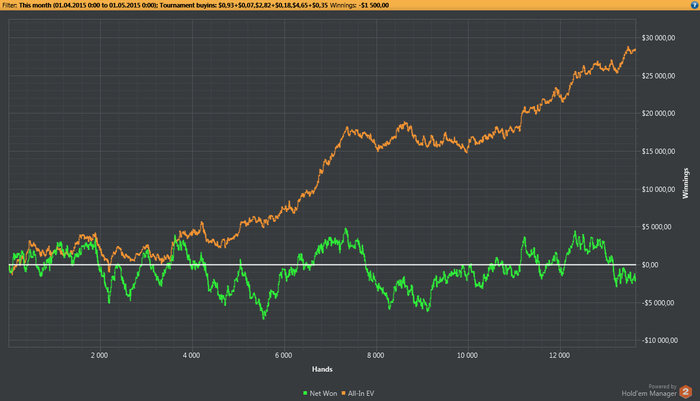
Task: Click the $30 000,00 axis label
Action: 658,38
